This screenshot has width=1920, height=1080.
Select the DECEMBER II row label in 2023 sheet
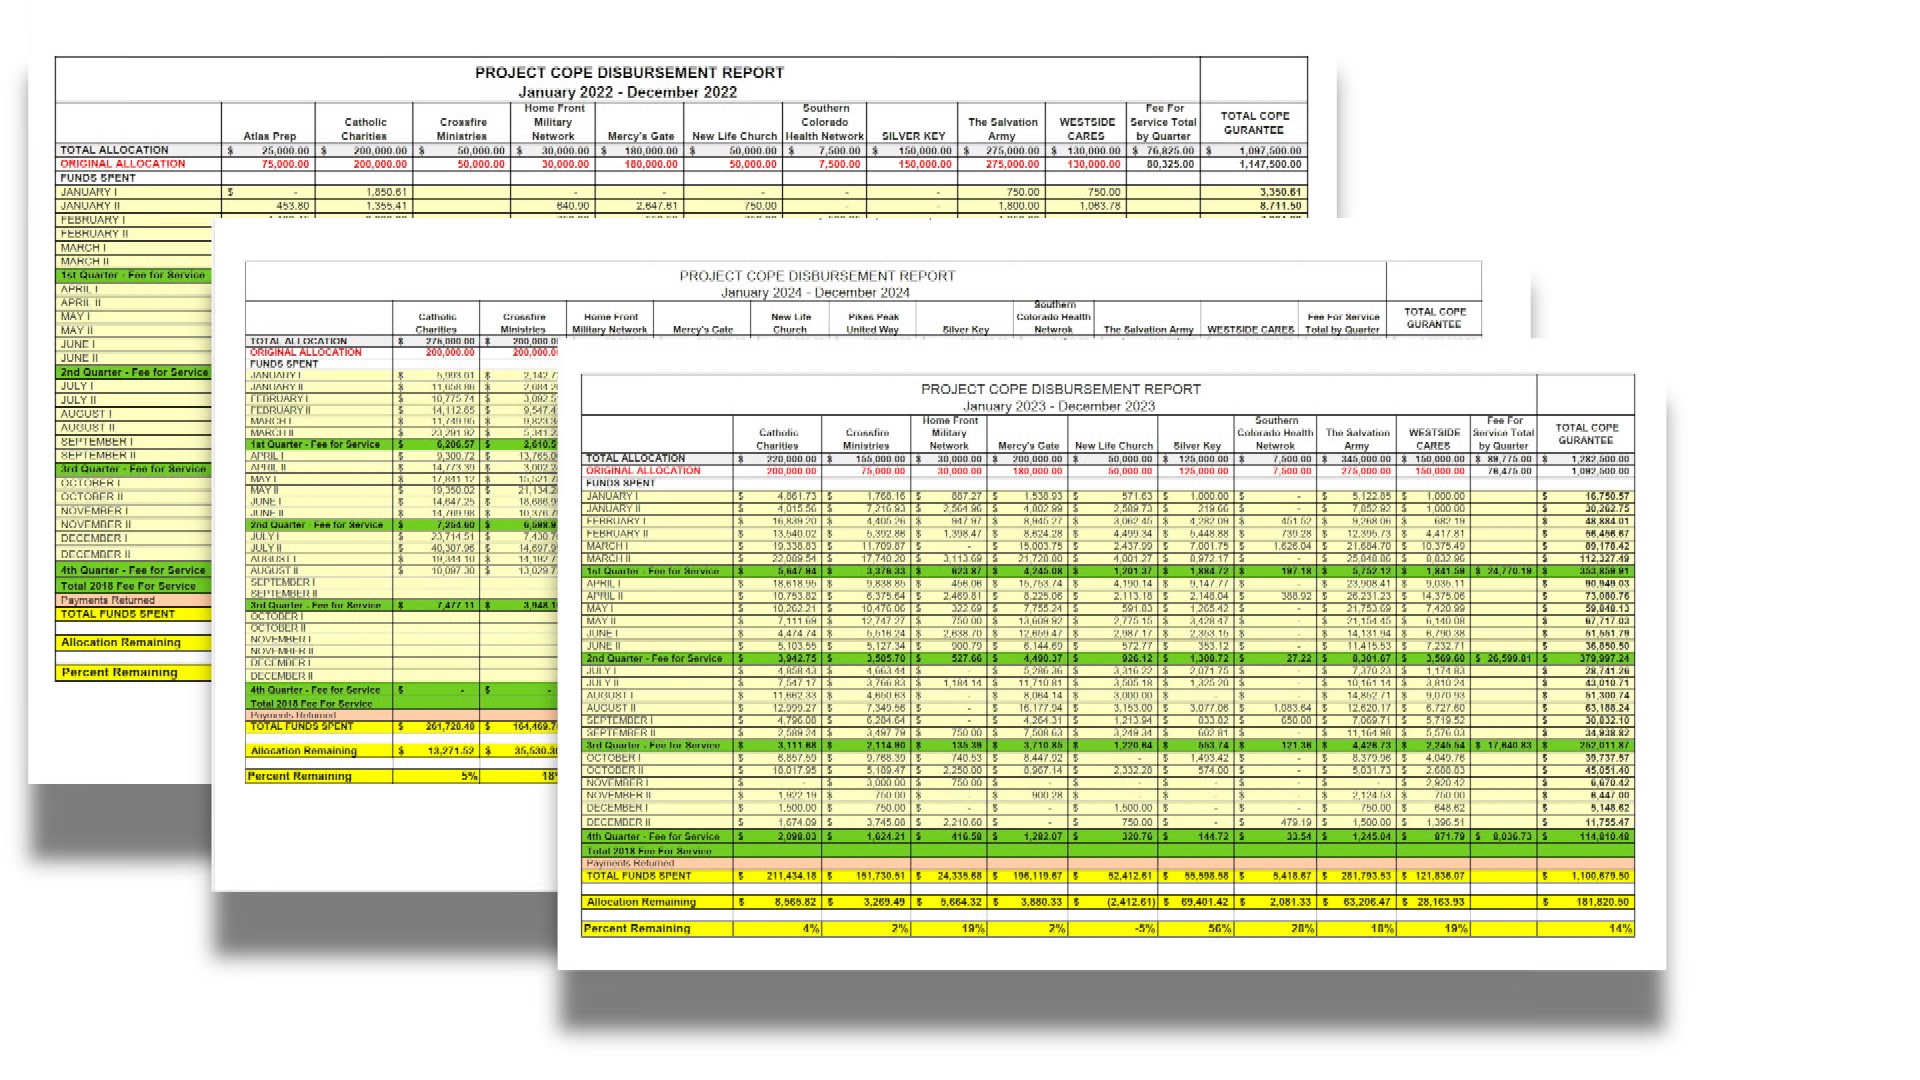pos(618,822)
